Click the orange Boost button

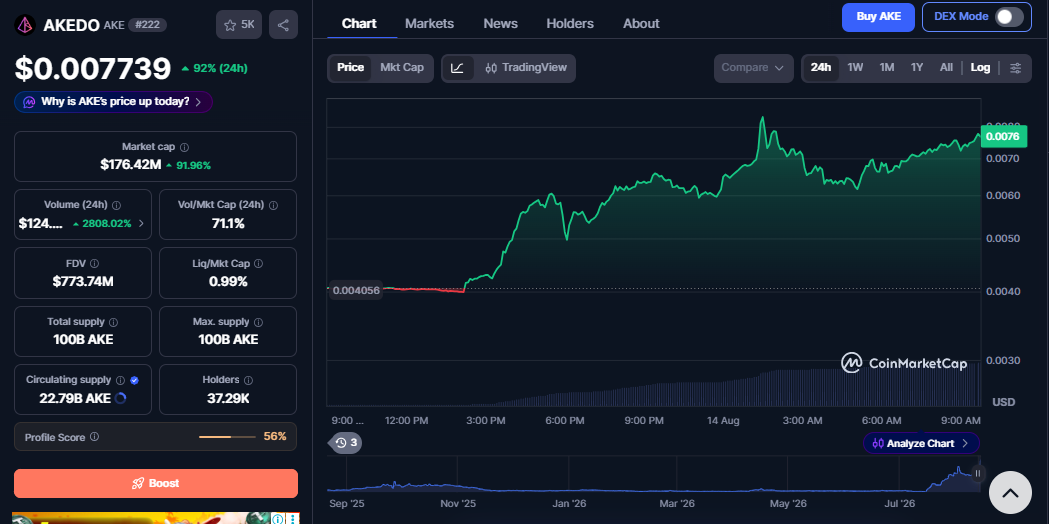[x=156, y=483]
